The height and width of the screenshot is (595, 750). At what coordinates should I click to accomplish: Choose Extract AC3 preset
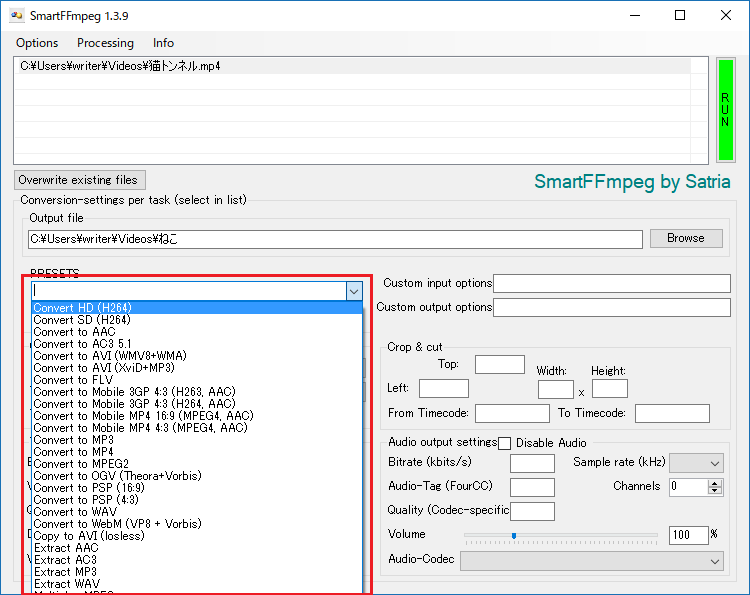pos(197,560)
